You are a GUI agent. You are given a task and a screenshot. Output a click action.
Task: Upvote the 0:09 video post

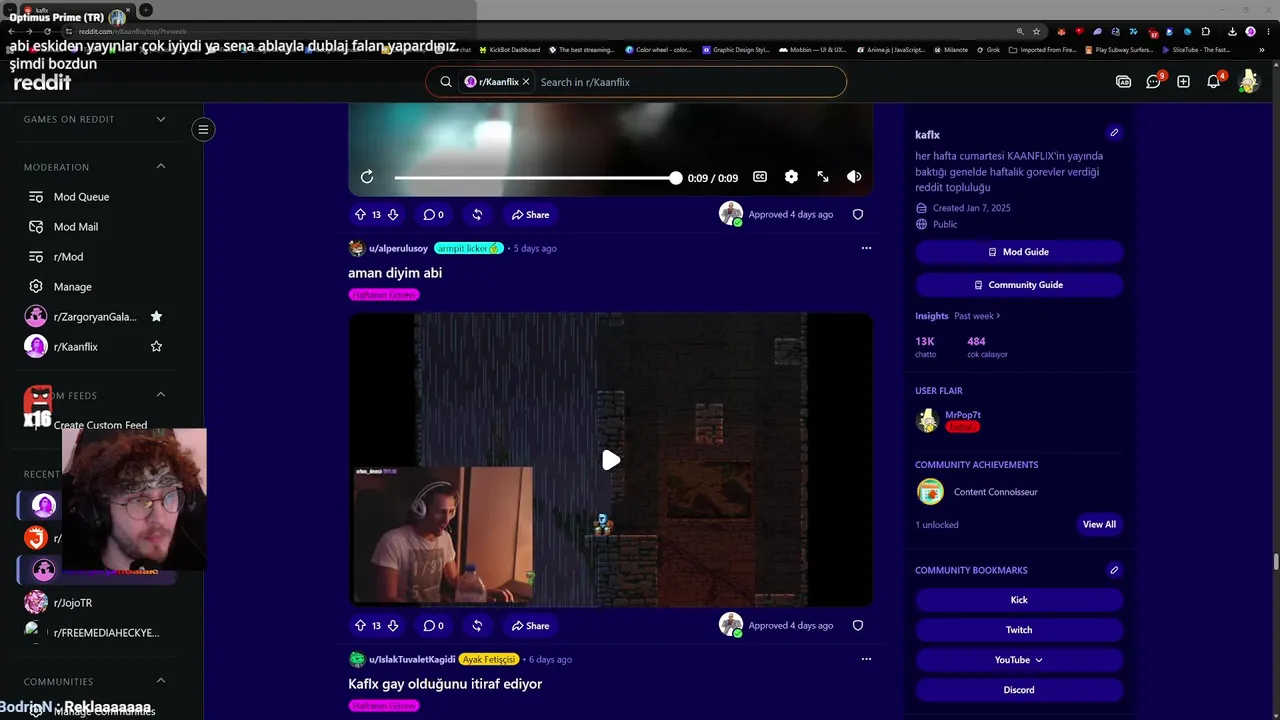coord(360,214)
